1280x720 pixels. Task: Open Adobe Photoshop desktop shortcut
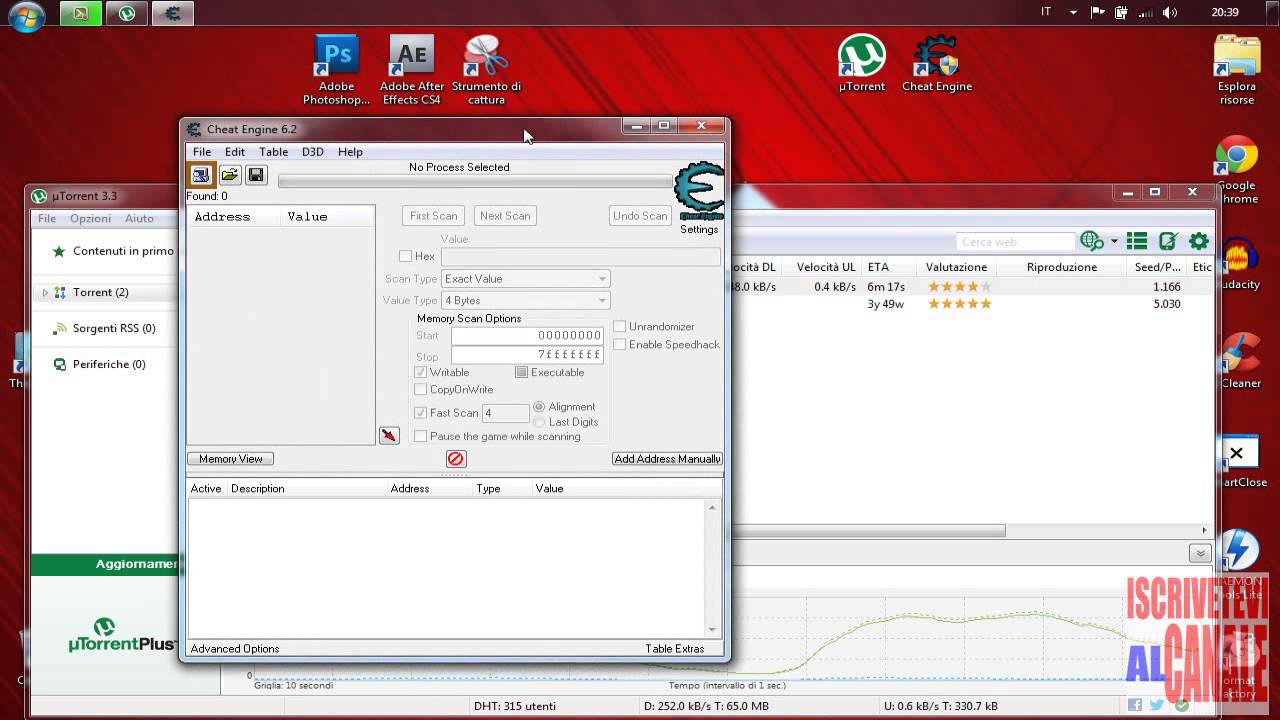click(337, 70)
